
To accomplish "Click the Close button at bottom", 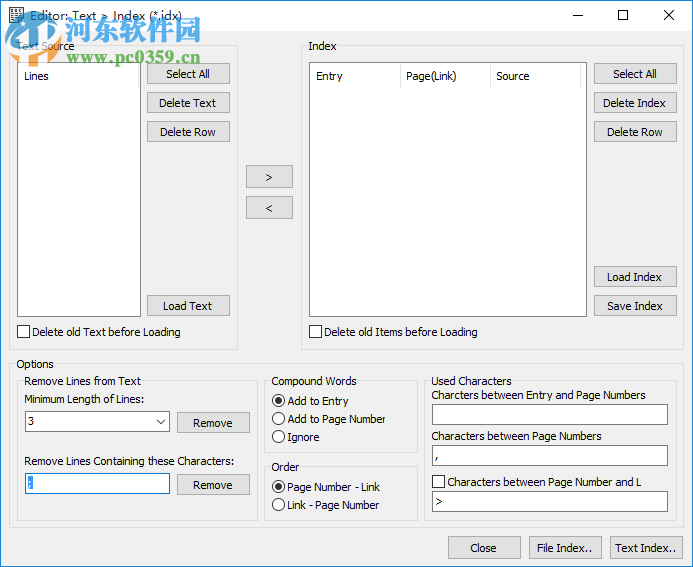I will tap(484, 548).
